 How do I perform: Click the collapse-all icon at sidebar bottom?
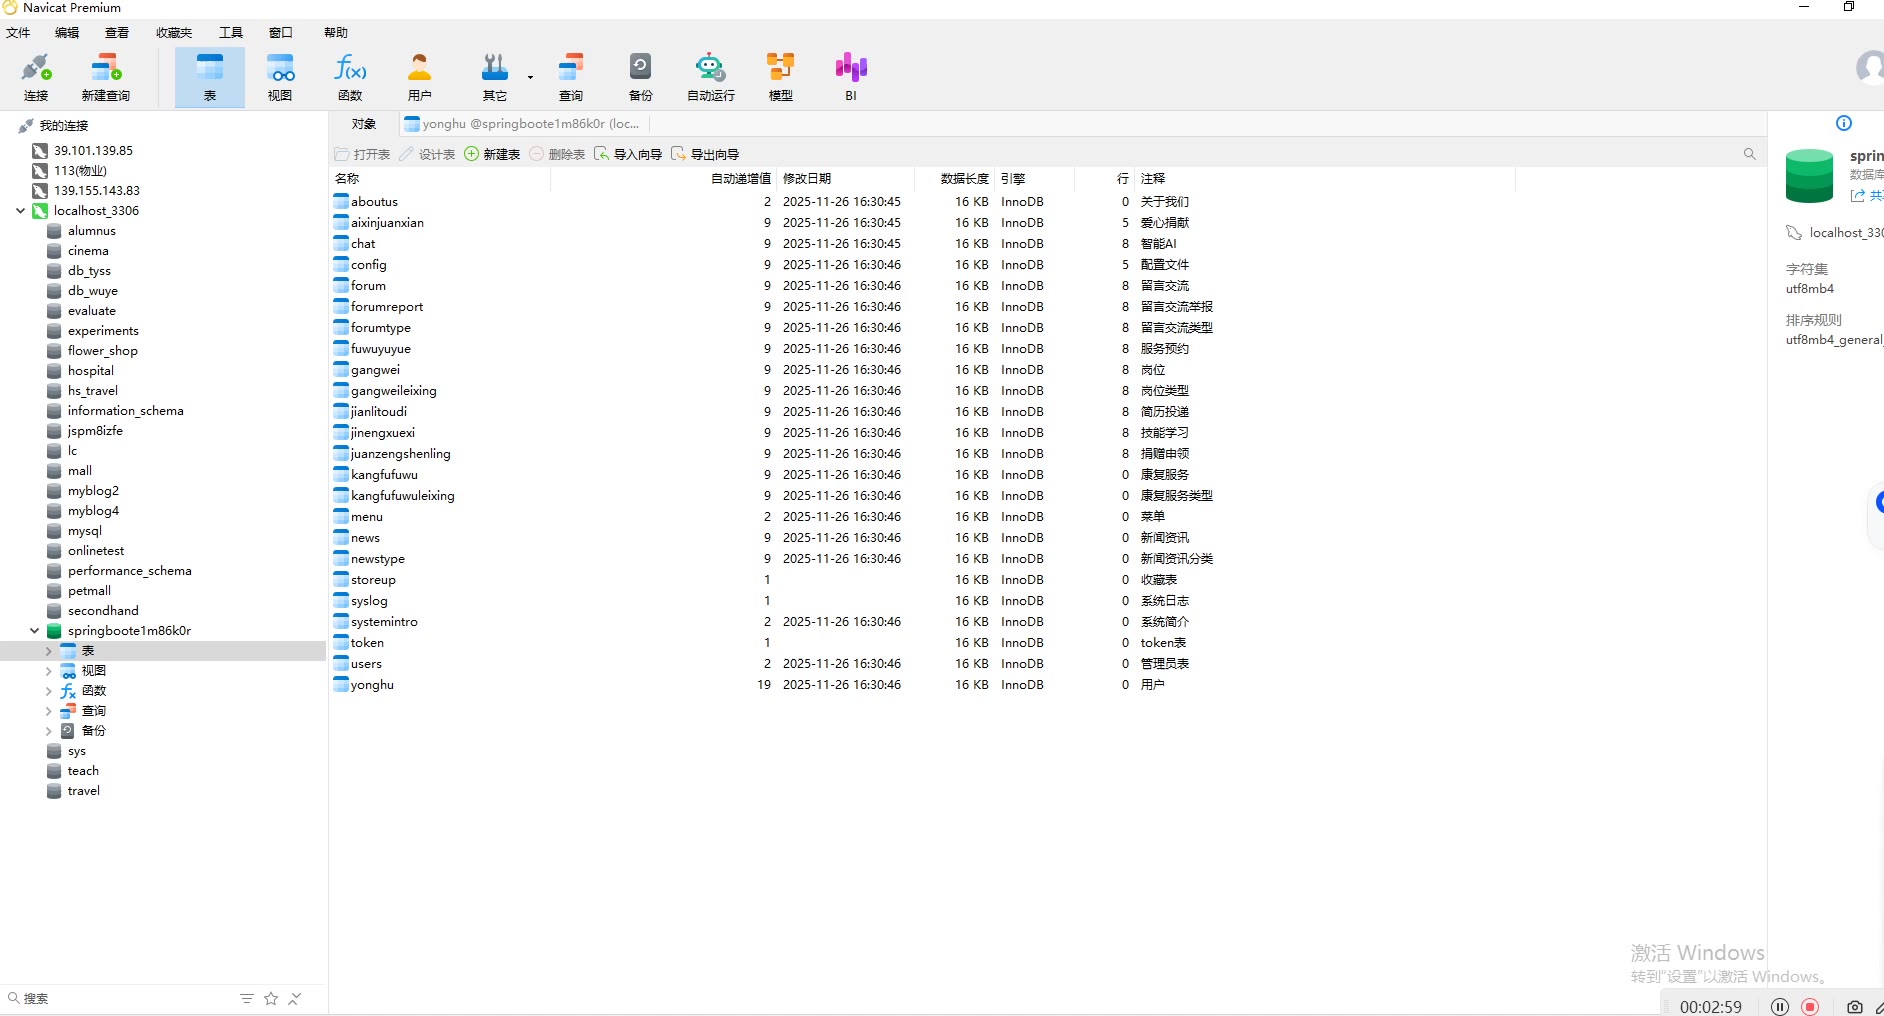coord(295,999)
